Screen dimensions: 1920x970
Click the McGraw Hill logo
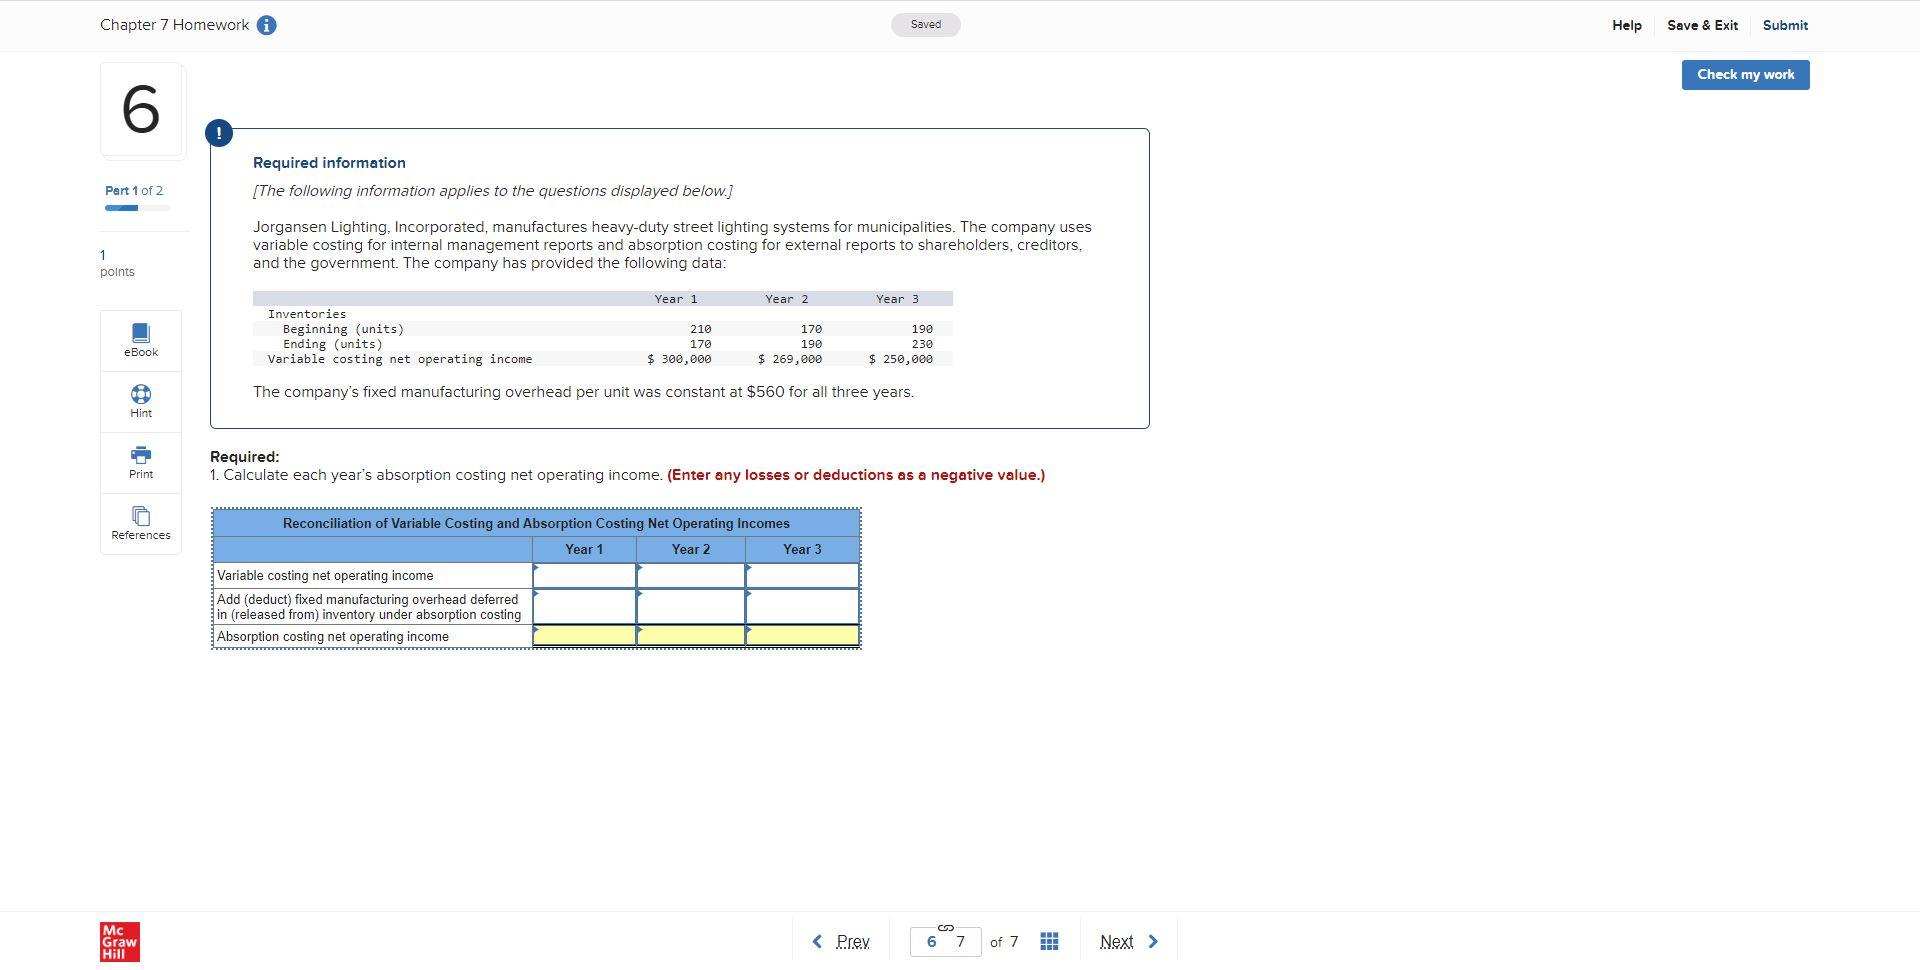click(118, 941)
